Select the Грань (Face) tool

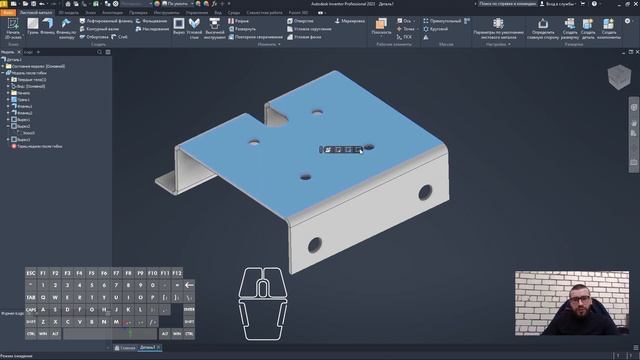pos(33,27)
